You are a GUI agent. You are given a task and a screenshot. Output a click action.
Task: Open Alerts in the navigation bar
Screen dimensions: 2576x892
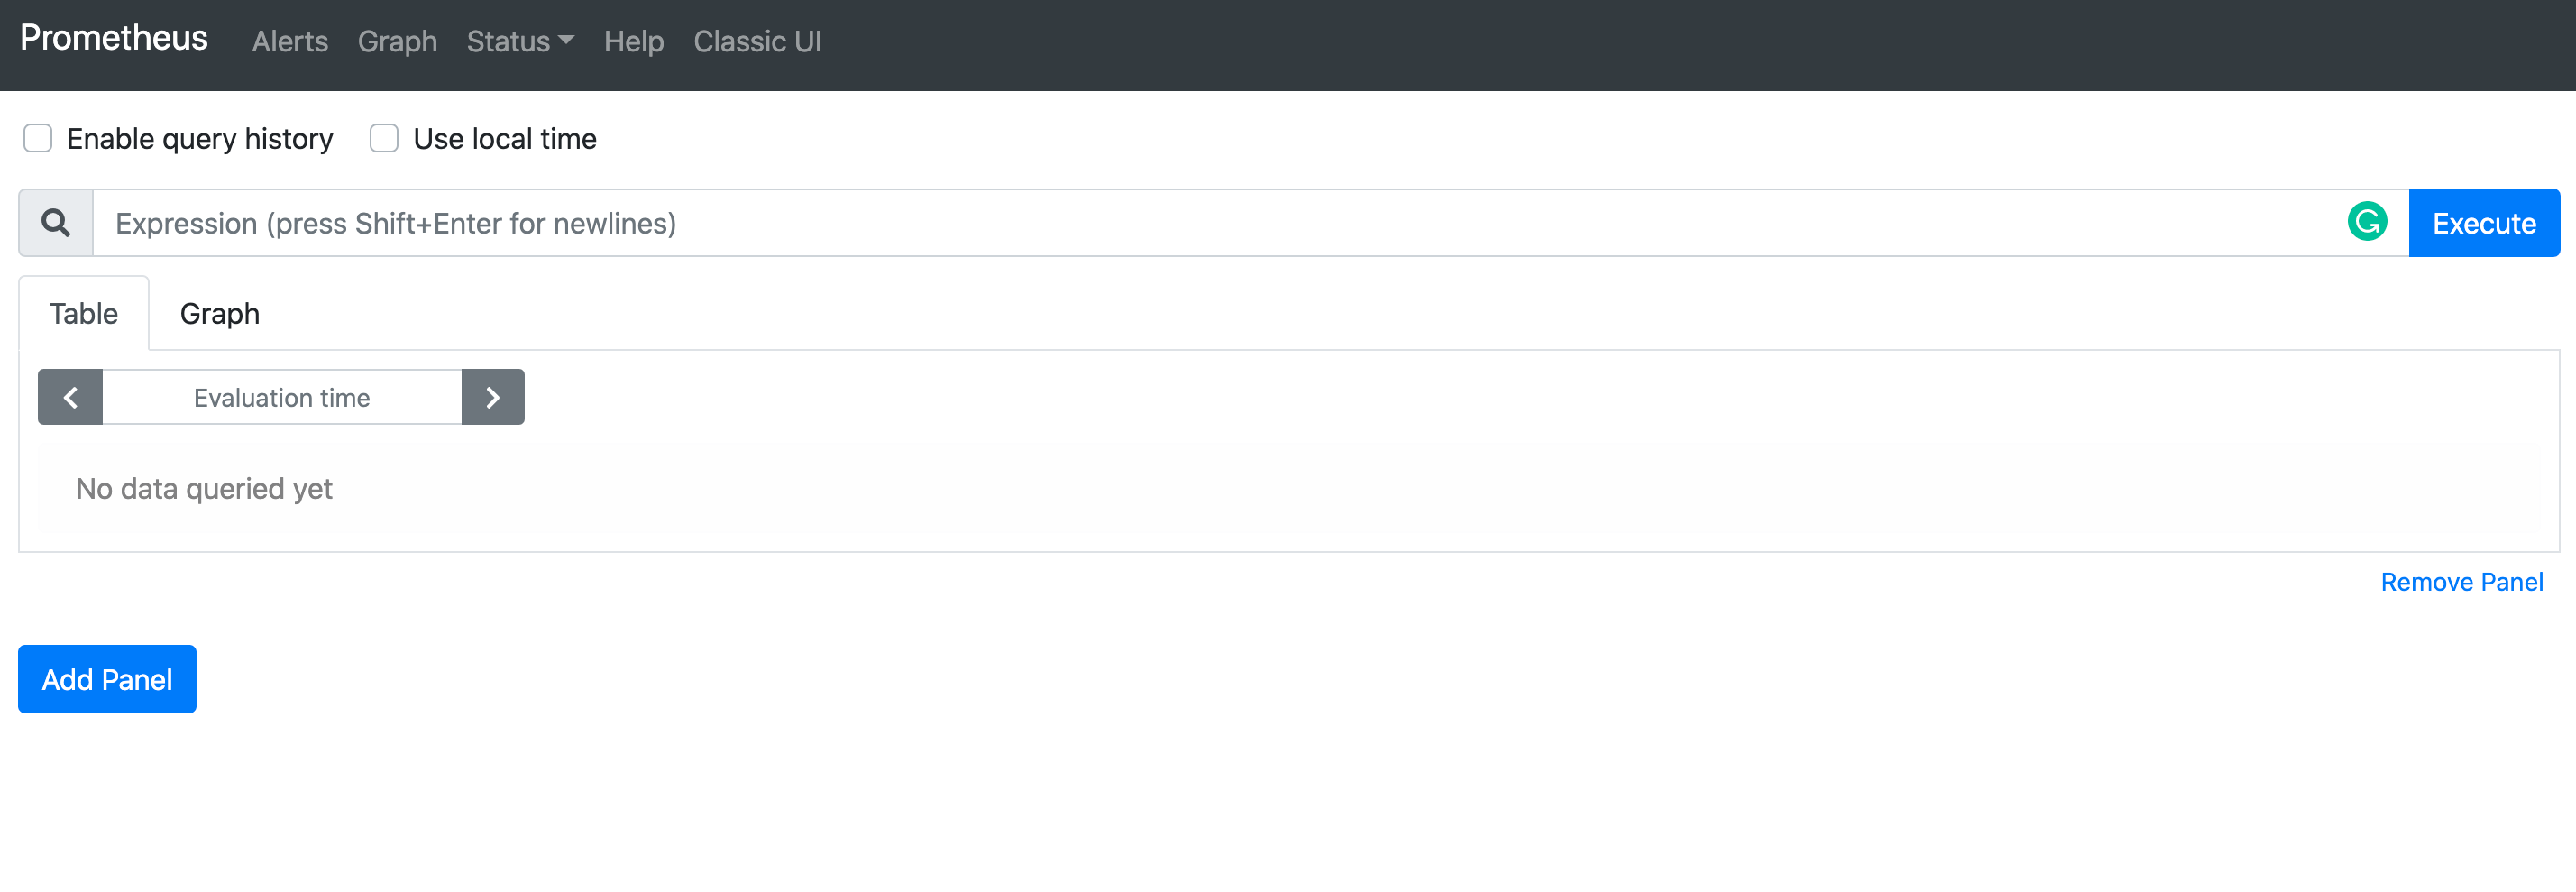point(290,42)
